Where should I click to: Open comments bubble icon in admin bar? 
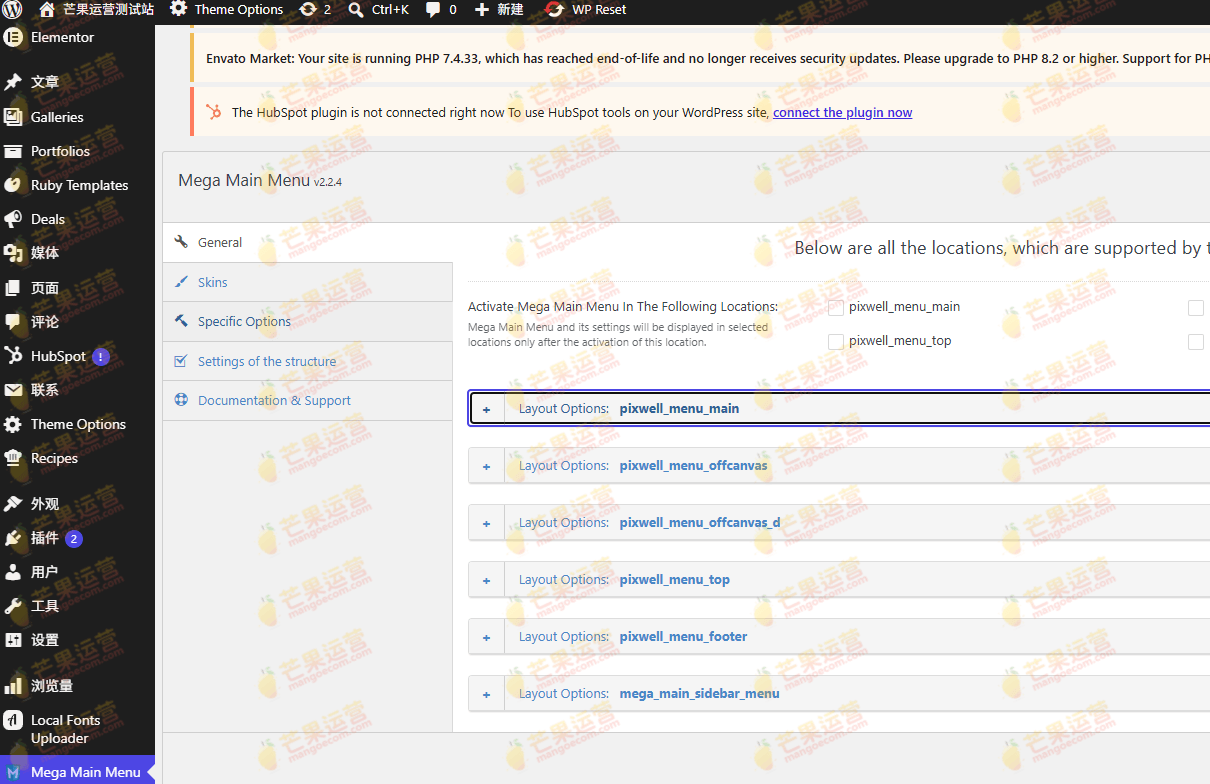pos(433,10)
